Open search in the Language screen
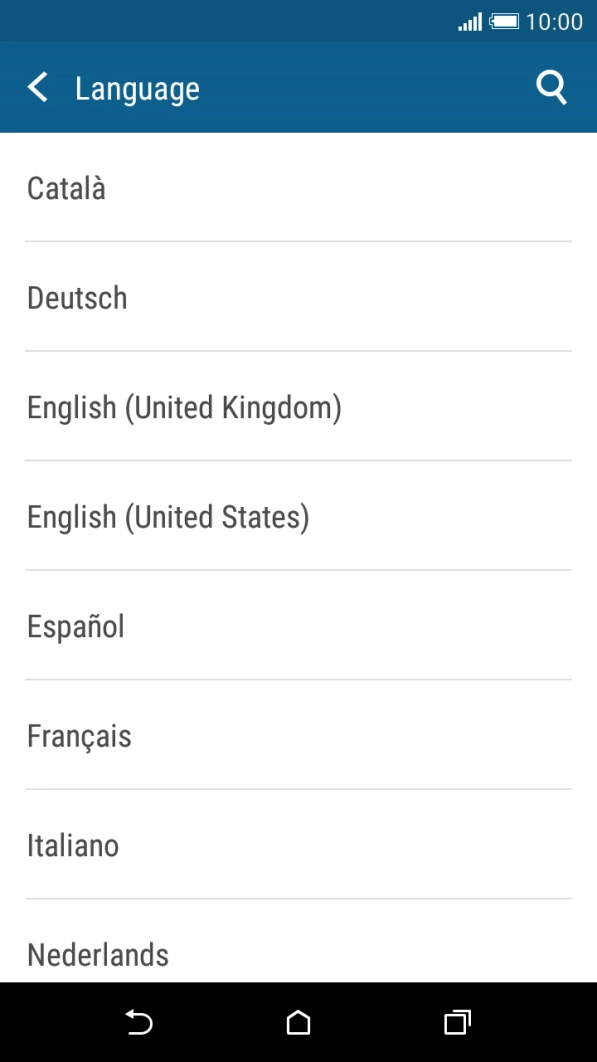Image resolution: width=597 pixels, height=1062 pixels. (551, 87)
